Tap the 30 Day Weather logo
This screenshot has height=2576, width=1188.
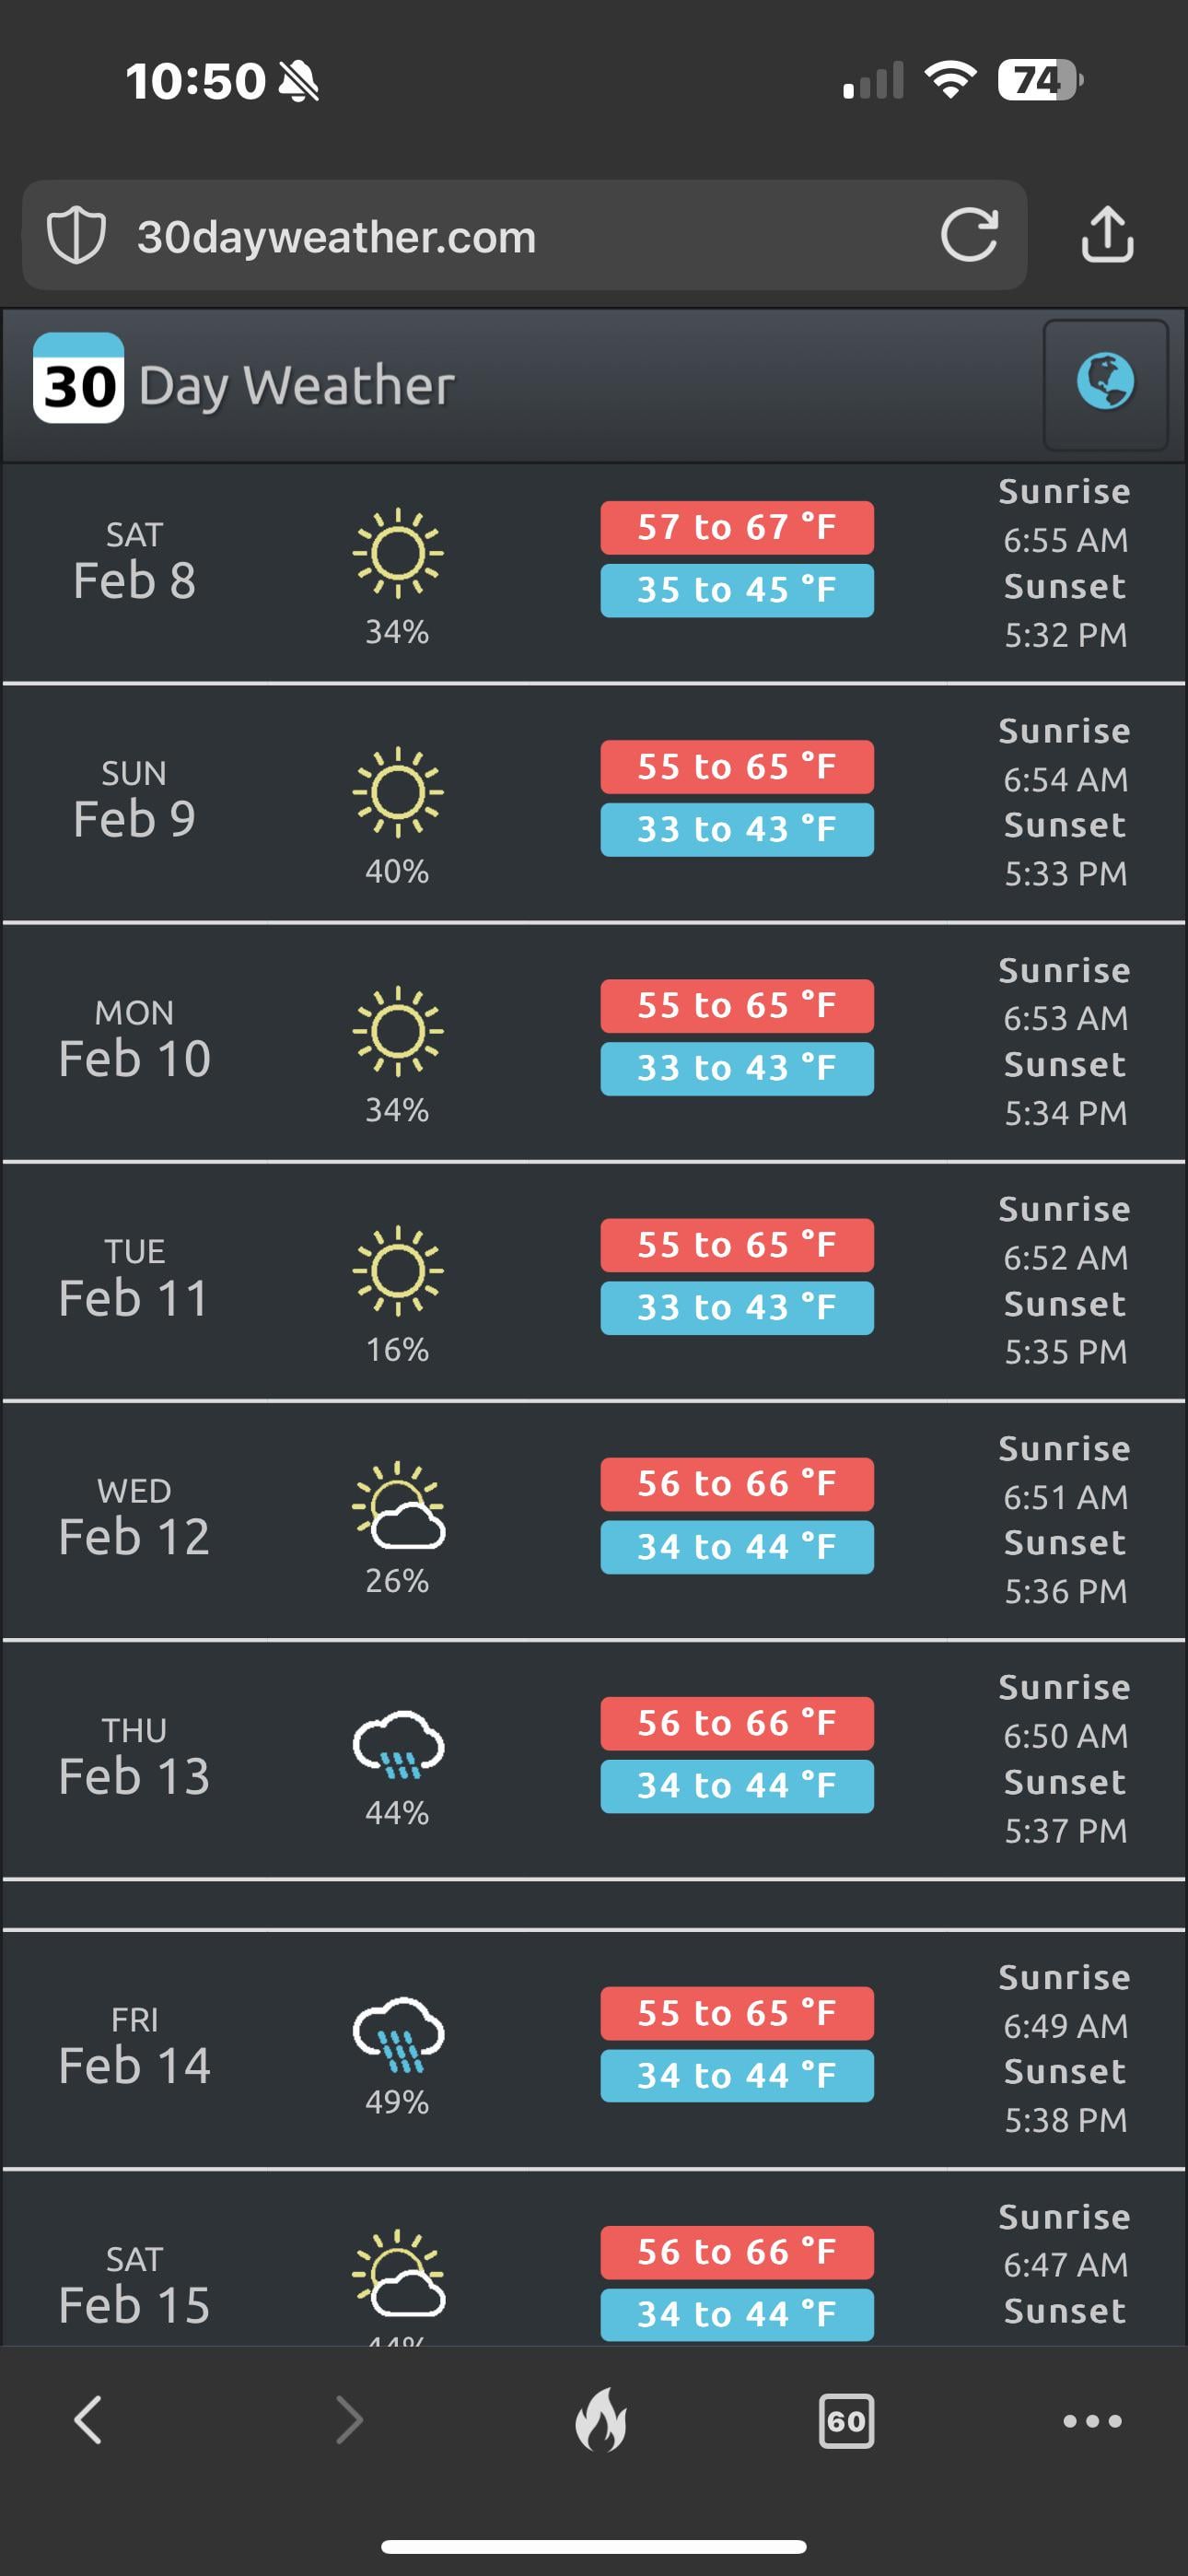pyautogui.click(x=245, y=384)
